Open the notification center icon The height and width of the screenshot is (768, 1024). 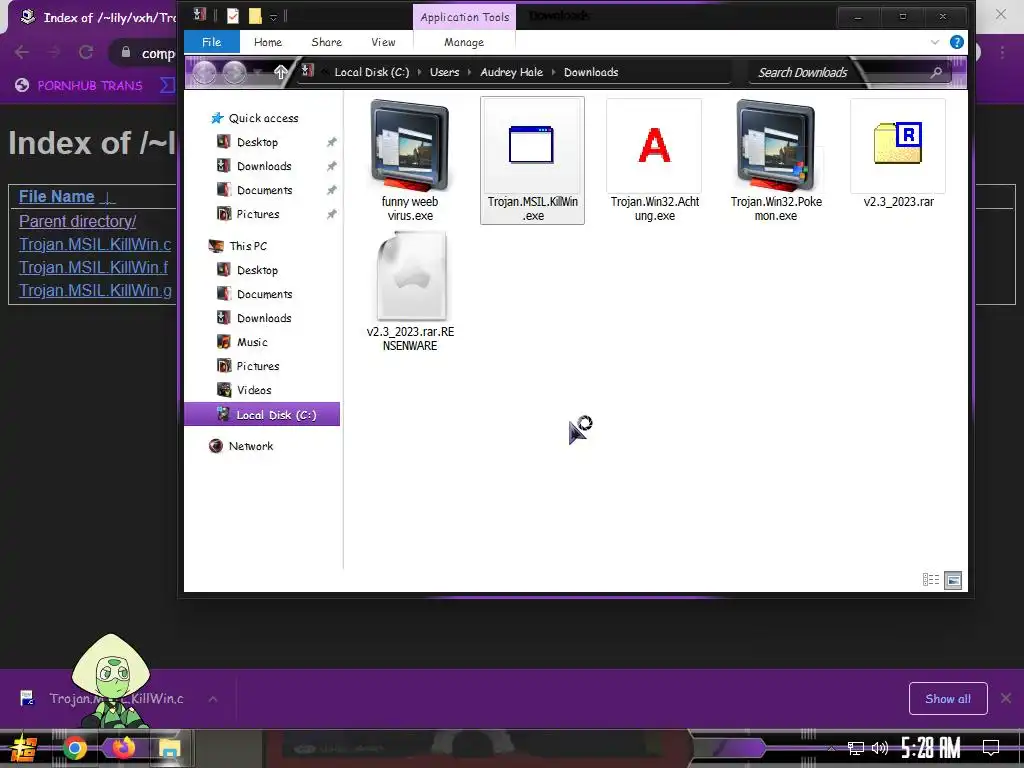tap(991, 748)
